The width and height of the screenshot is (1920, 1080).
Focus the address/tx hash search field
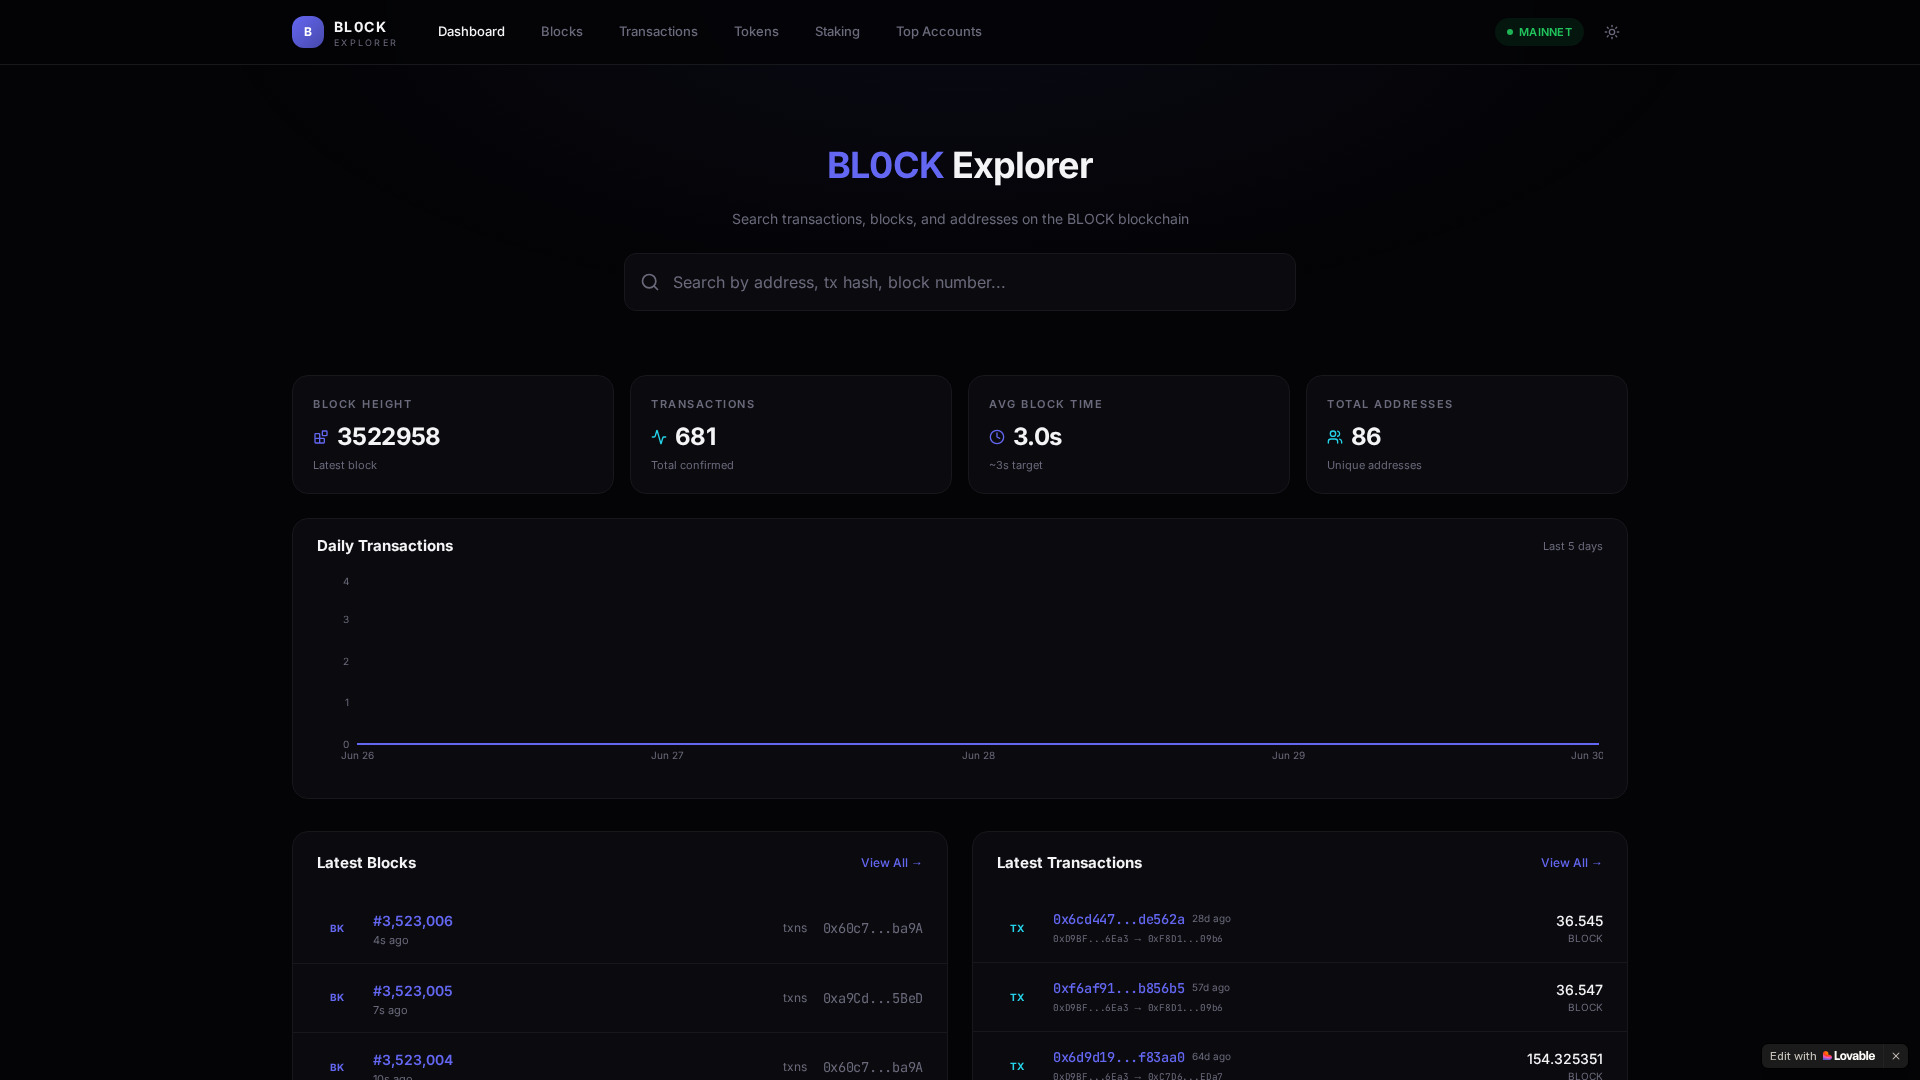pos(960,282)
